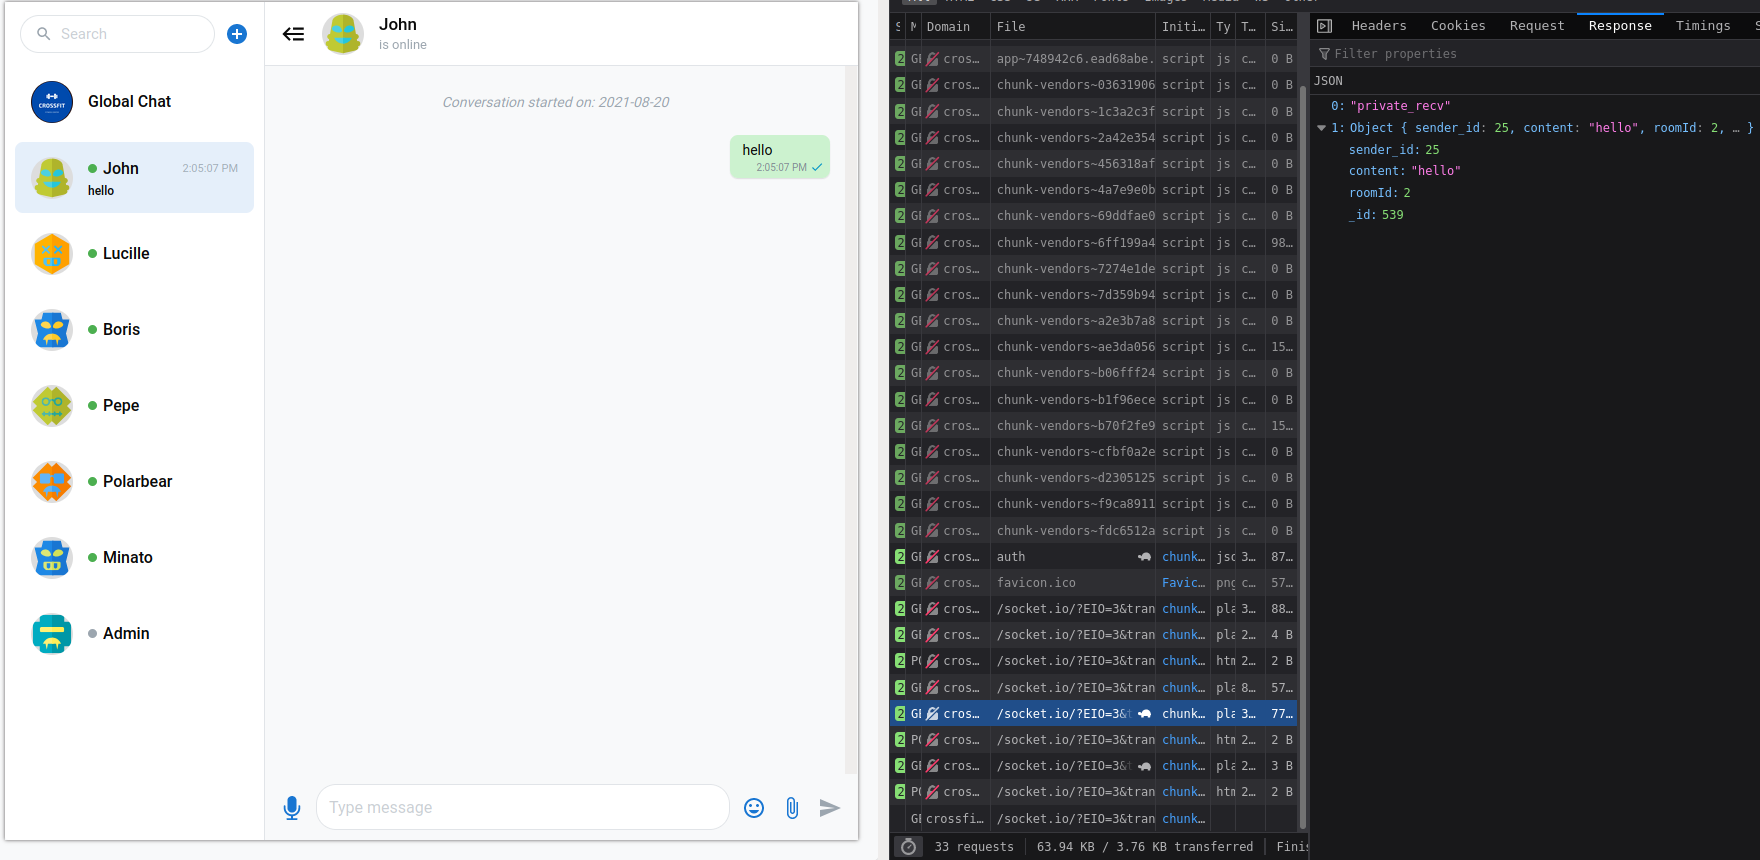Toggle the devtools details sidebar pane icon

pos(1325,26)
